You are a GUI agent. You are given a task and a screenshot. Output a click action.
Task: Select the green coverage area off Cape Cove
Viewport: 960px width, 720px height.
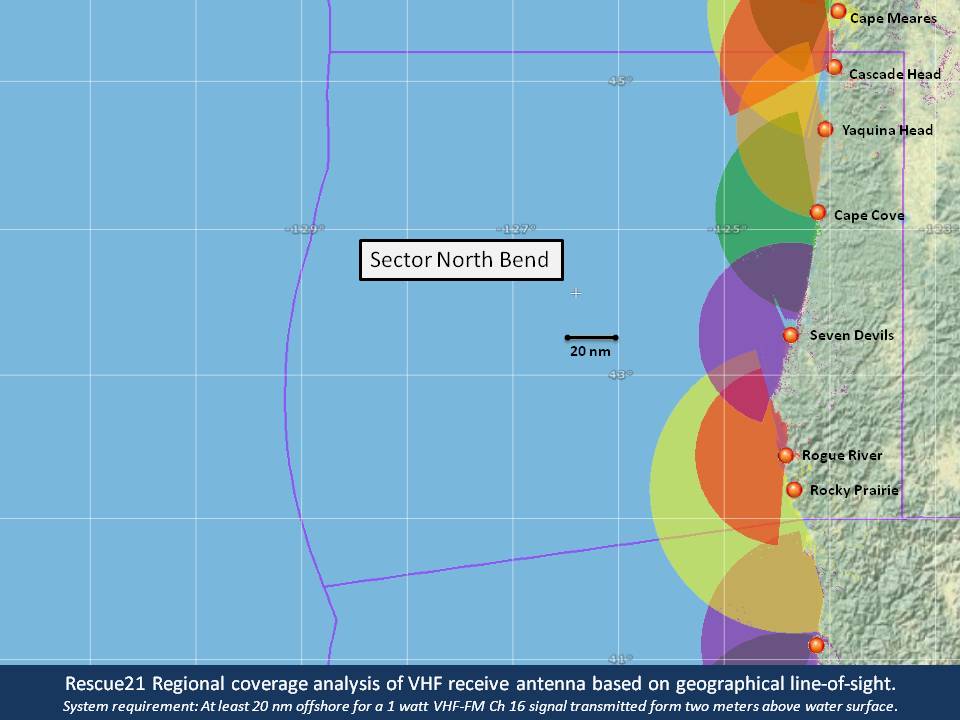(760, 210)
